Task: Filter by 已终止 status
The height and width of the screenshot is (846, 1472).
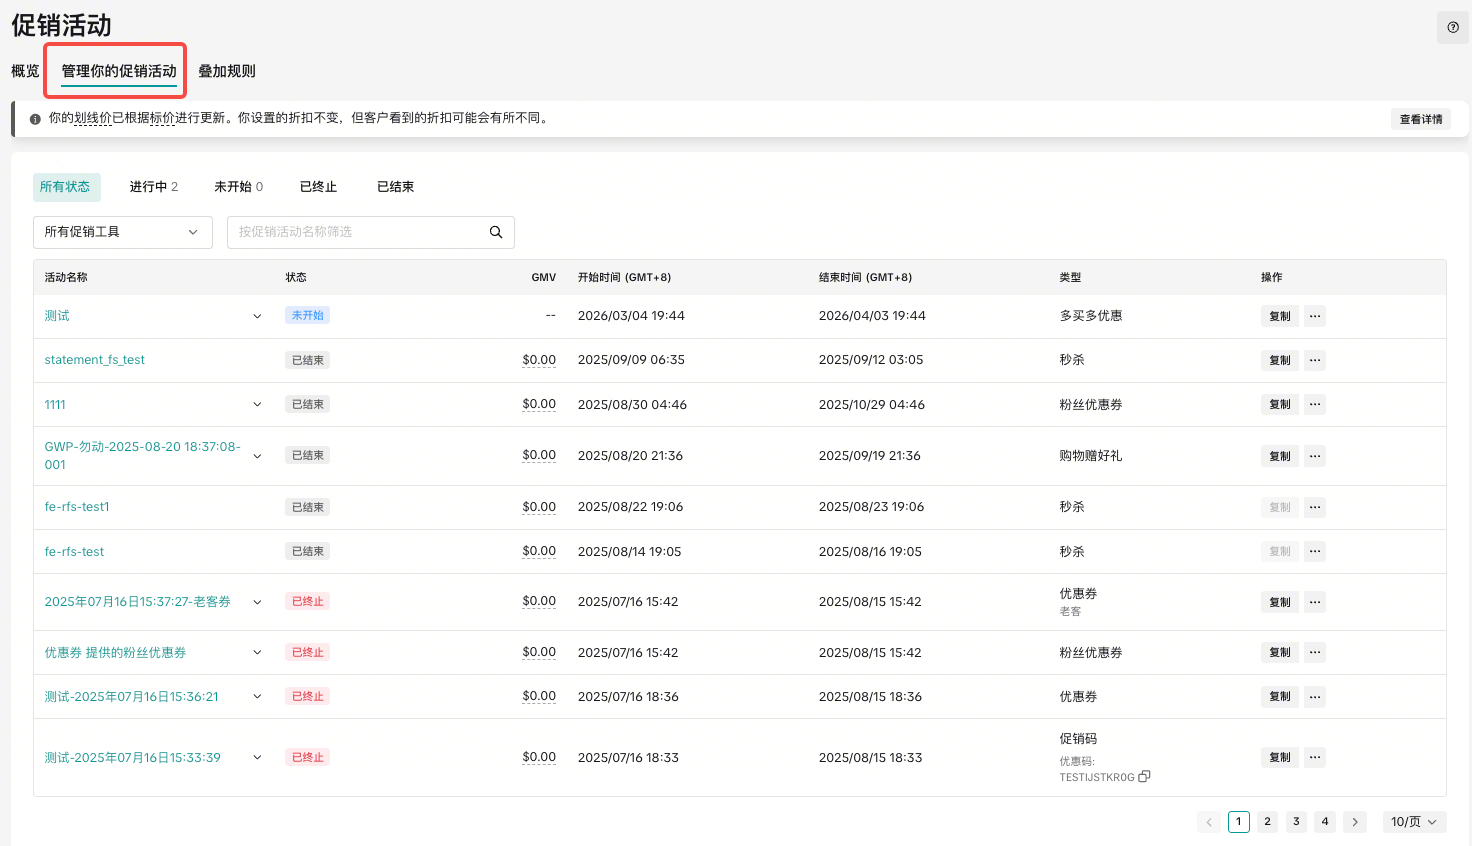Action: [x=318, y=187]
